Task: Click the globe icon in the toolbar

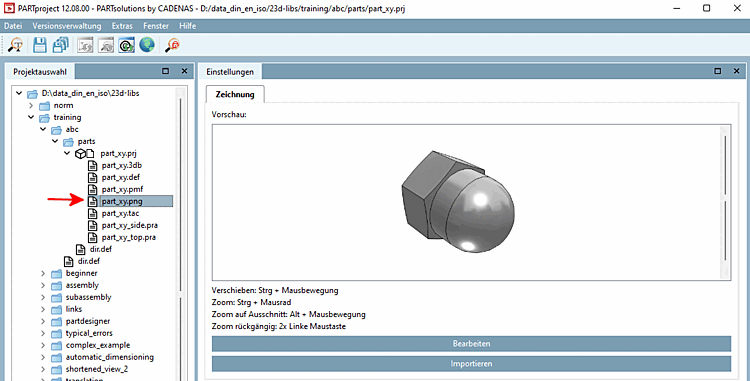Action: pyautogui.click(x=147, y=45)
